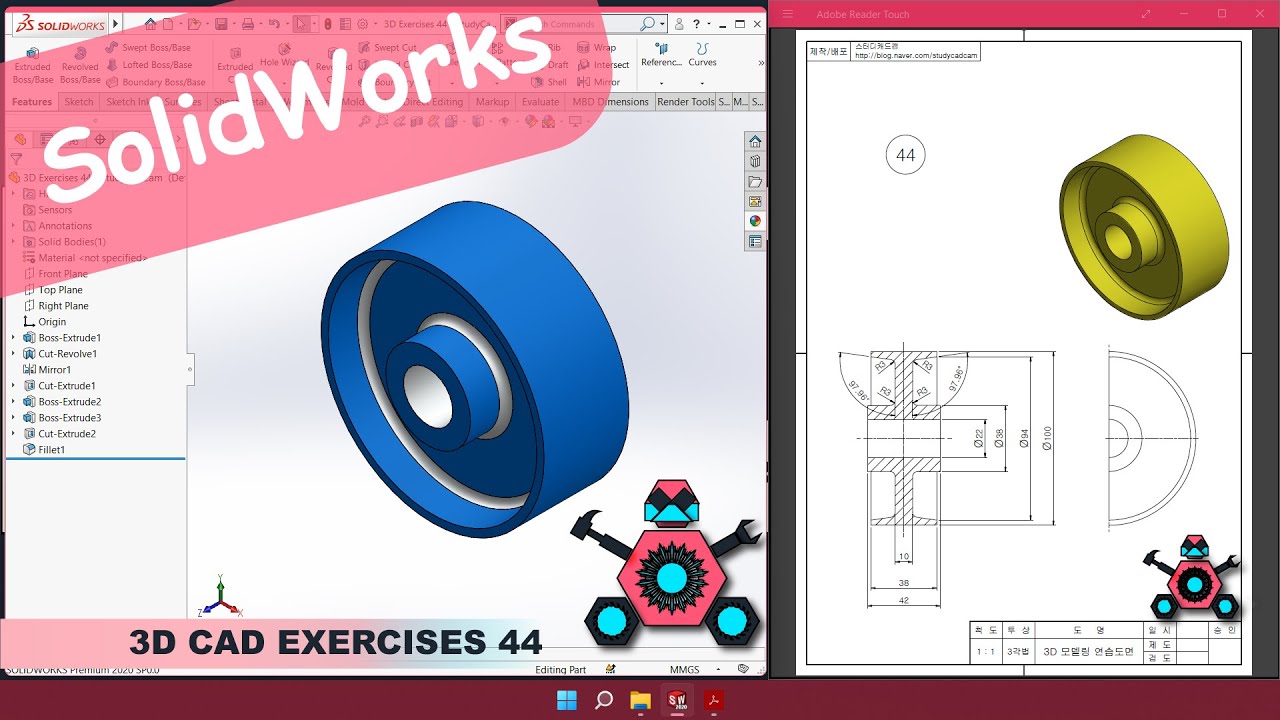Expand the Annotations folder

tap(13, 226)
